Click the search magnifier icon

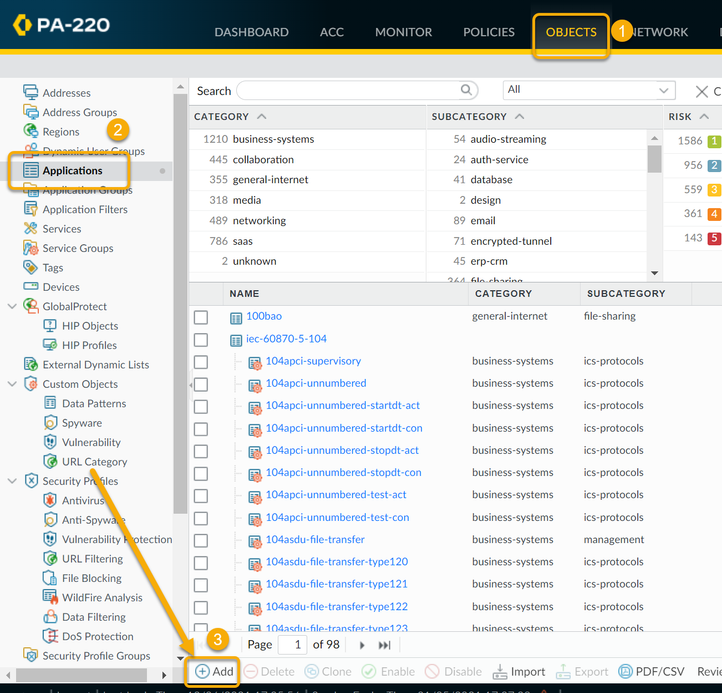(466, 90)
